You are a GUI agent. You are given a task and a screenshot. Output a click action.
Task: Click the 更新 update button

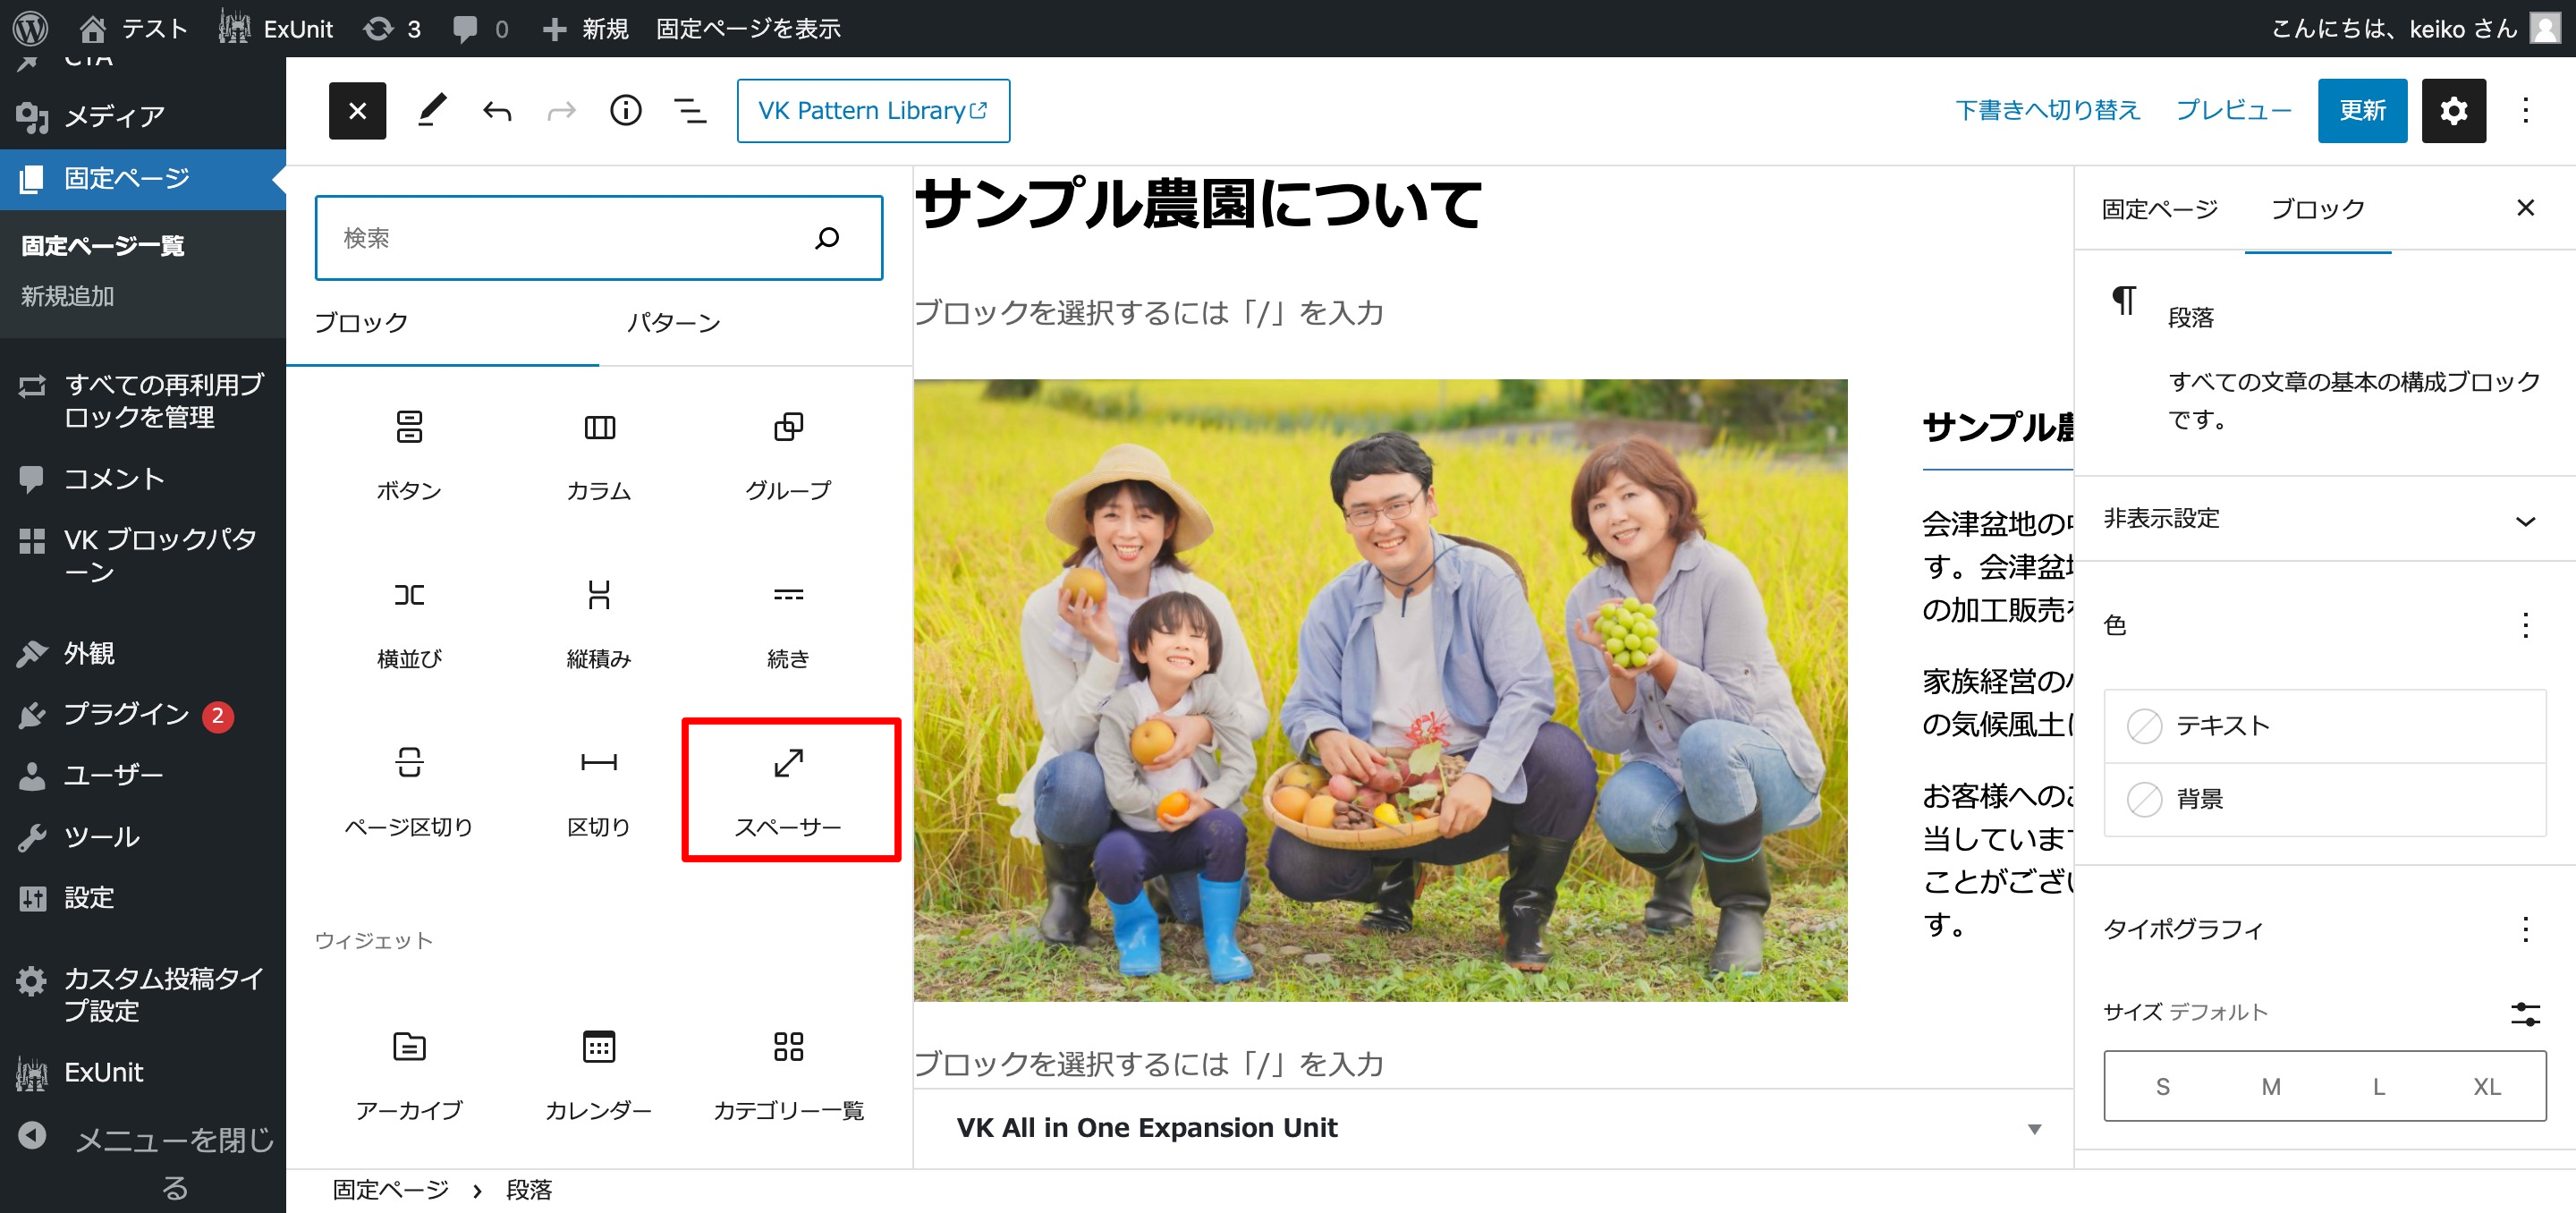(2361, 111)
